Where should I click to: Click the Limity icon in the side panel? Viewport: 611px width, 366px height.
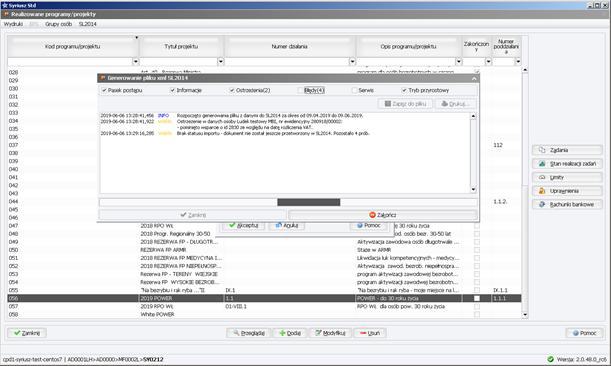click(542, 177)
